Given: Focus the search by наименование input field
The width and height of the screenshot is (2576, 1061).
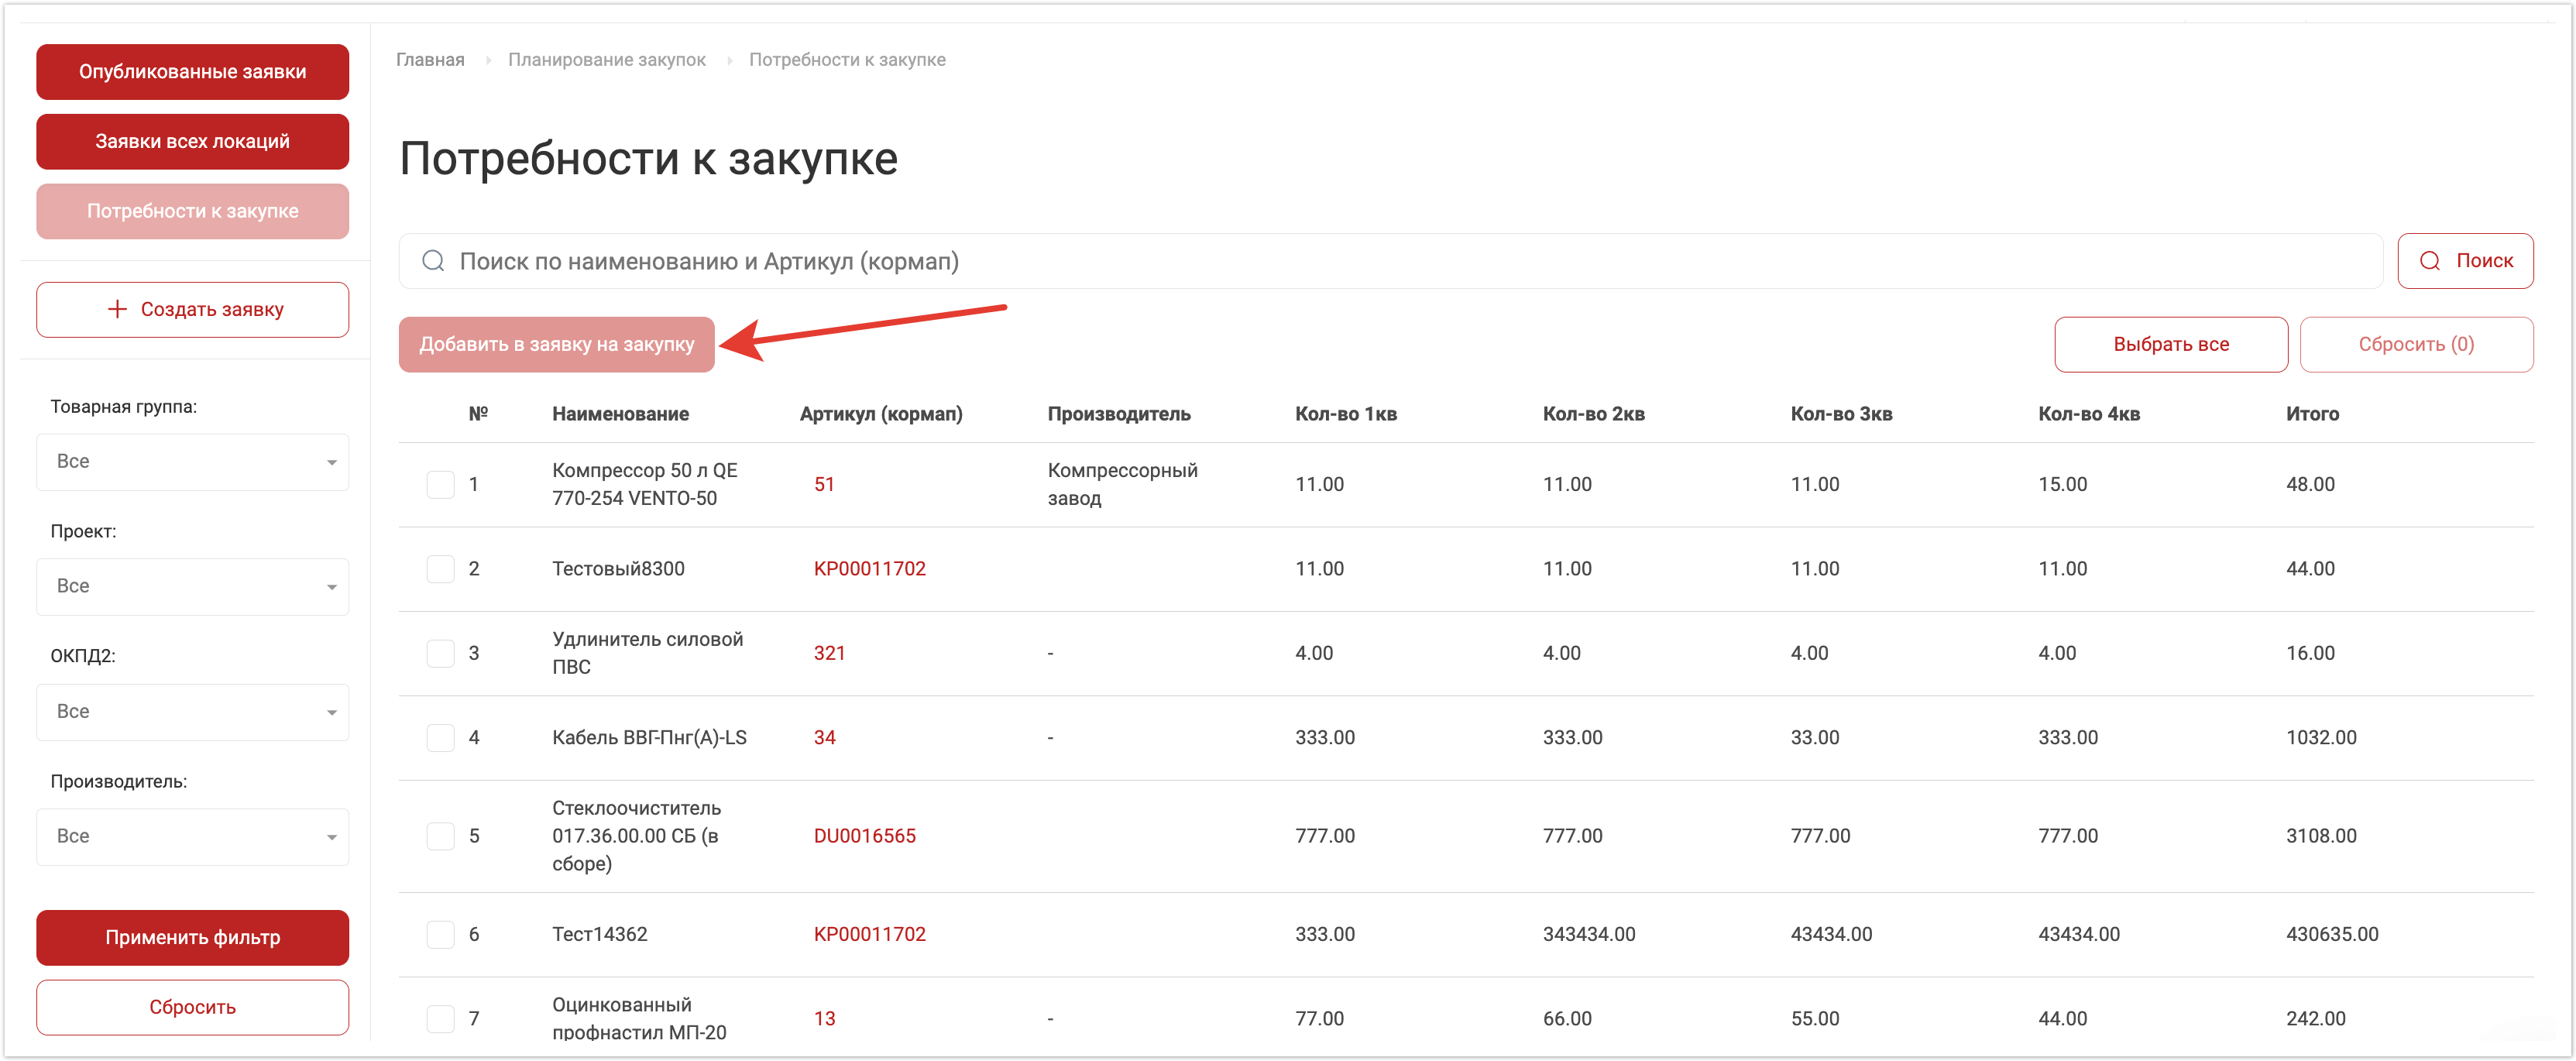Looking at the screenshot, I should point(1400,261).
